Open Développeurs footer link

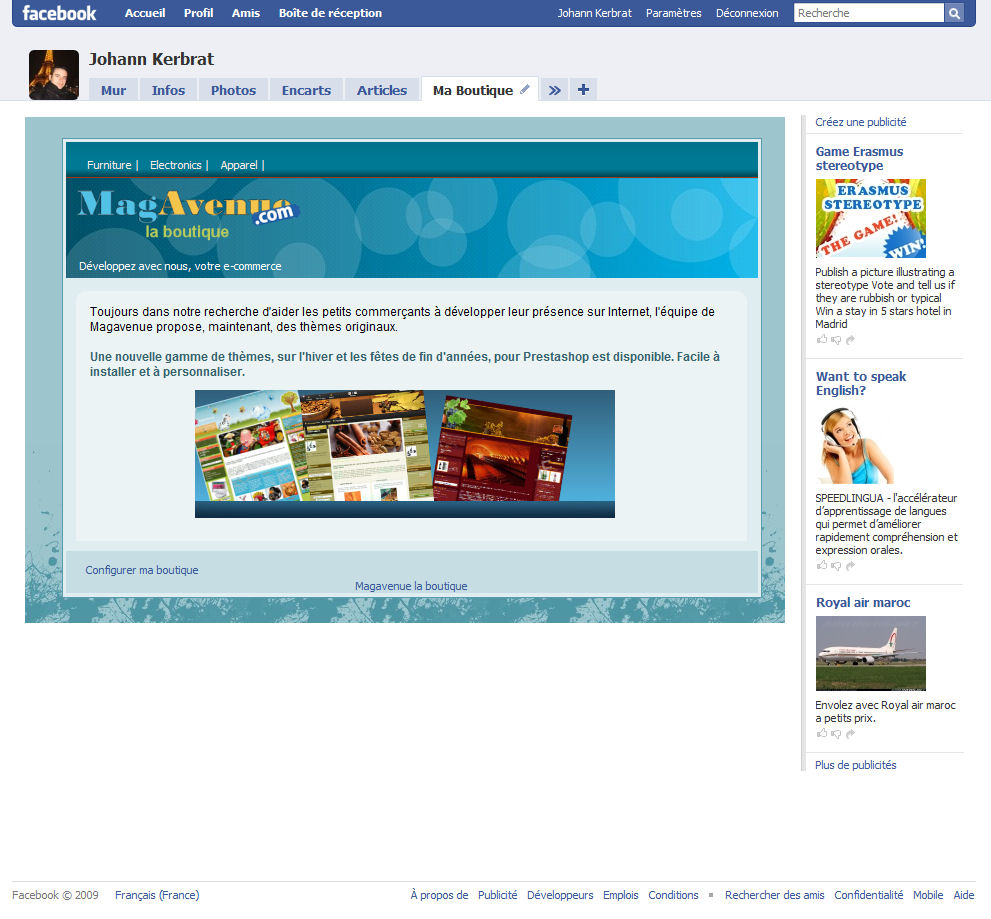point(560,895)
